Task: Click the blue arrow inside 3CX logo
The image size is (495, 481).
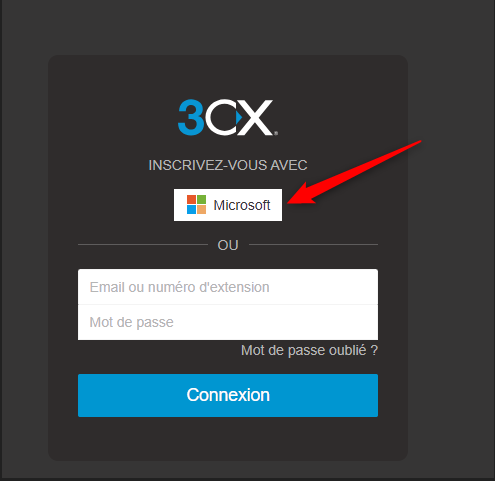Action: (239, 117)
